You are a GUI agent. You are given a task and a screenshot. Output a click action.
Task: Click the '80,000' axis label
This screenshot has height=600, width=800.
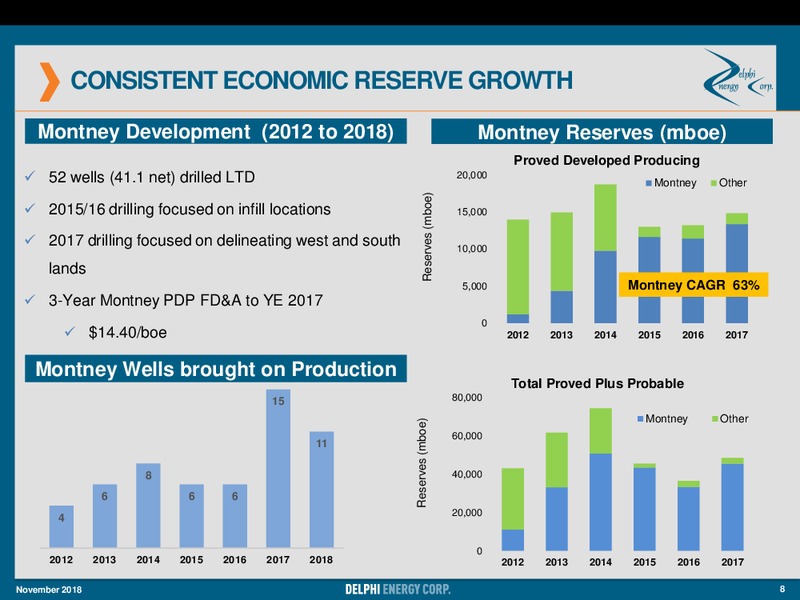click(x=466, y=397)
